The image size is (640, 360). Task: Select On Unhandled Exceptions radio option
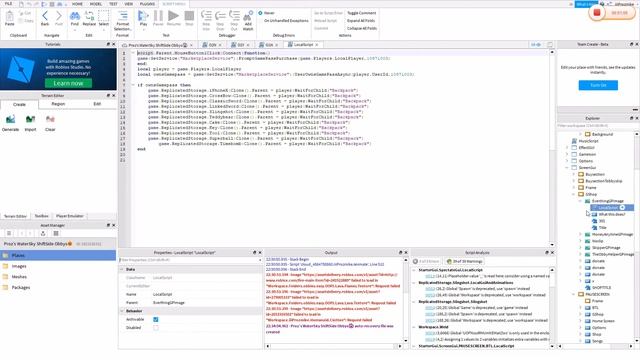[x=260, y=20]
